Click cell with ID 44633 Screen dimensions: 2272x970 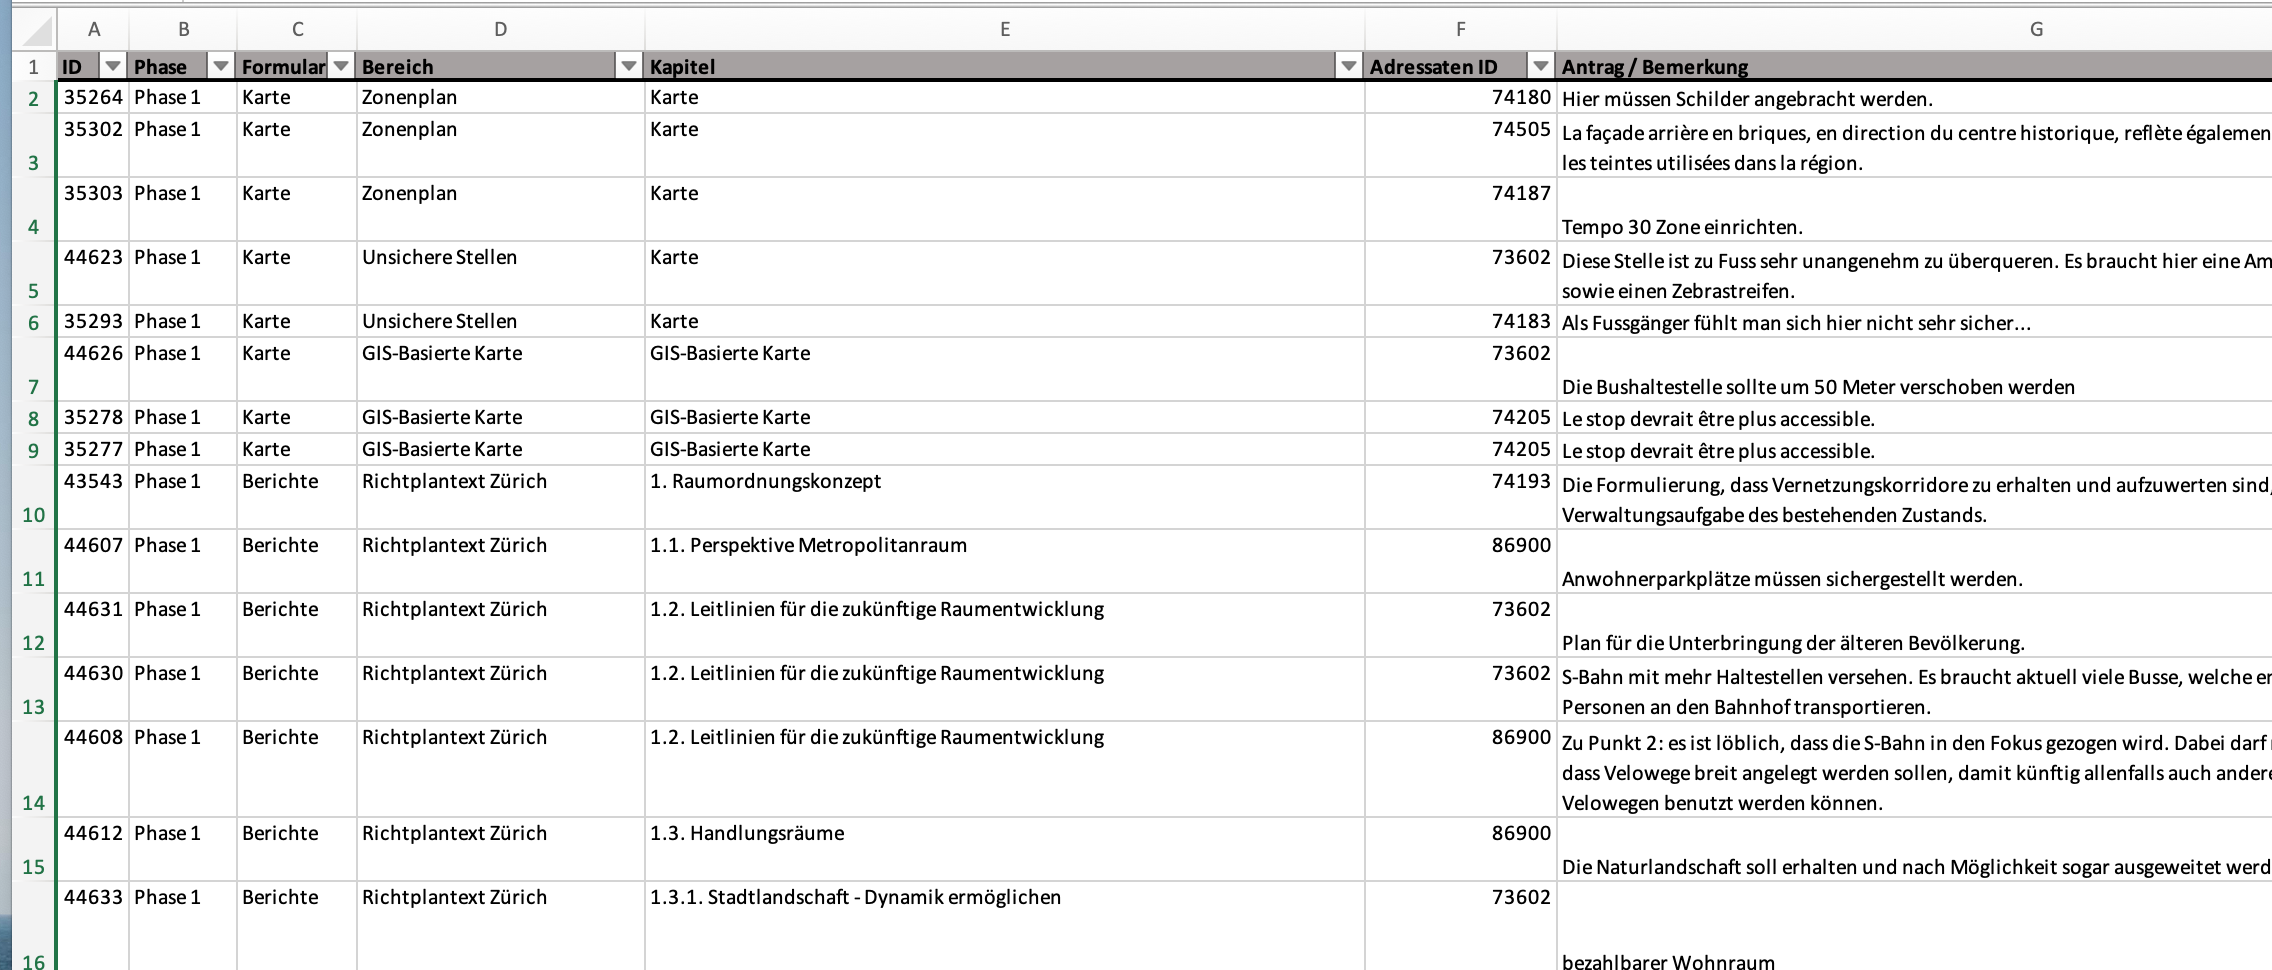(x=94, y=926)
